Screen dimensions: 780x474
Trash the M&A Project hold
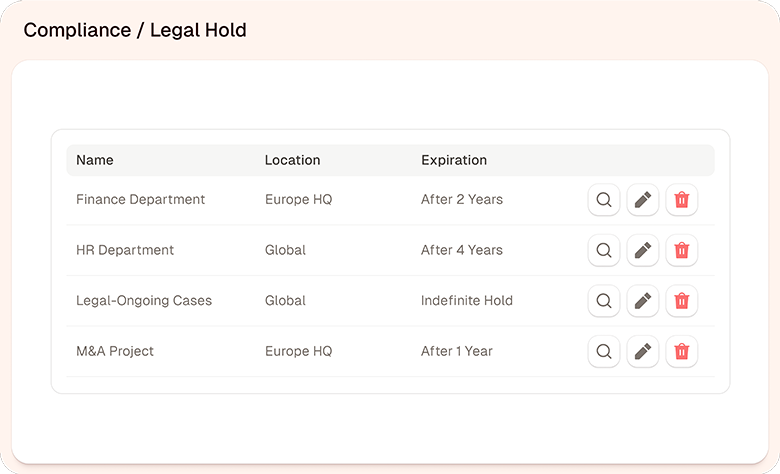(x=682, y=352)
